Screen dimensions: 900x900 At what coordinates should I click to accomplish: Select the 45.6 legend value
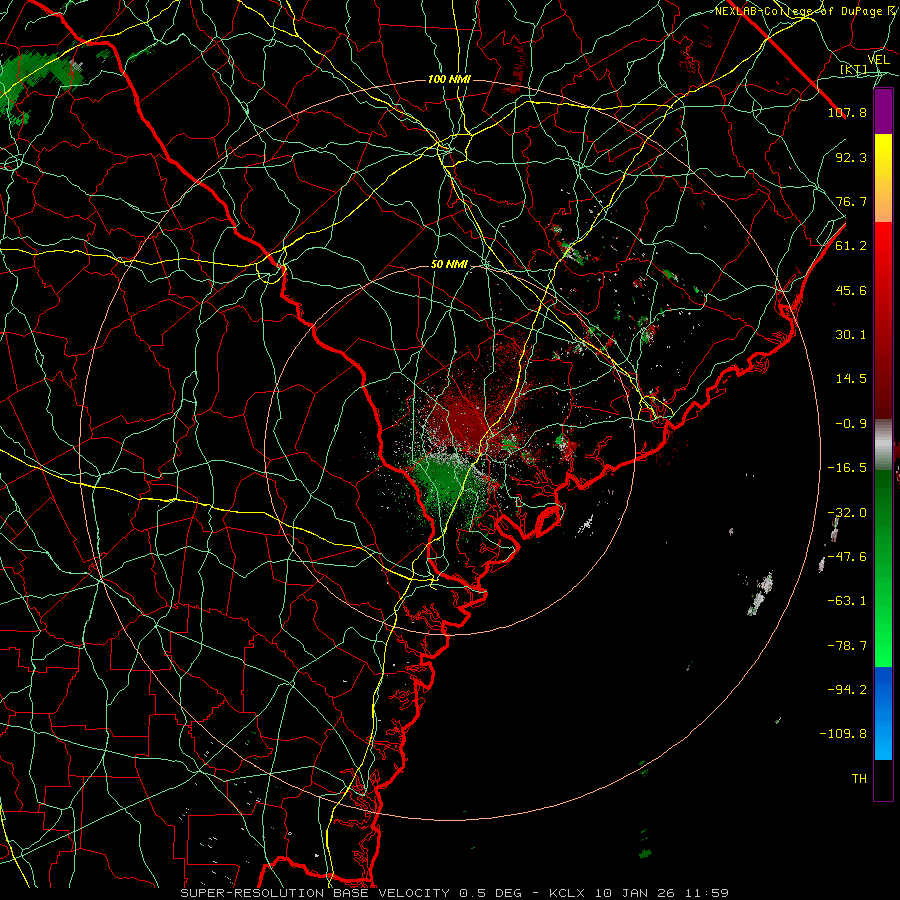[851, 290]
